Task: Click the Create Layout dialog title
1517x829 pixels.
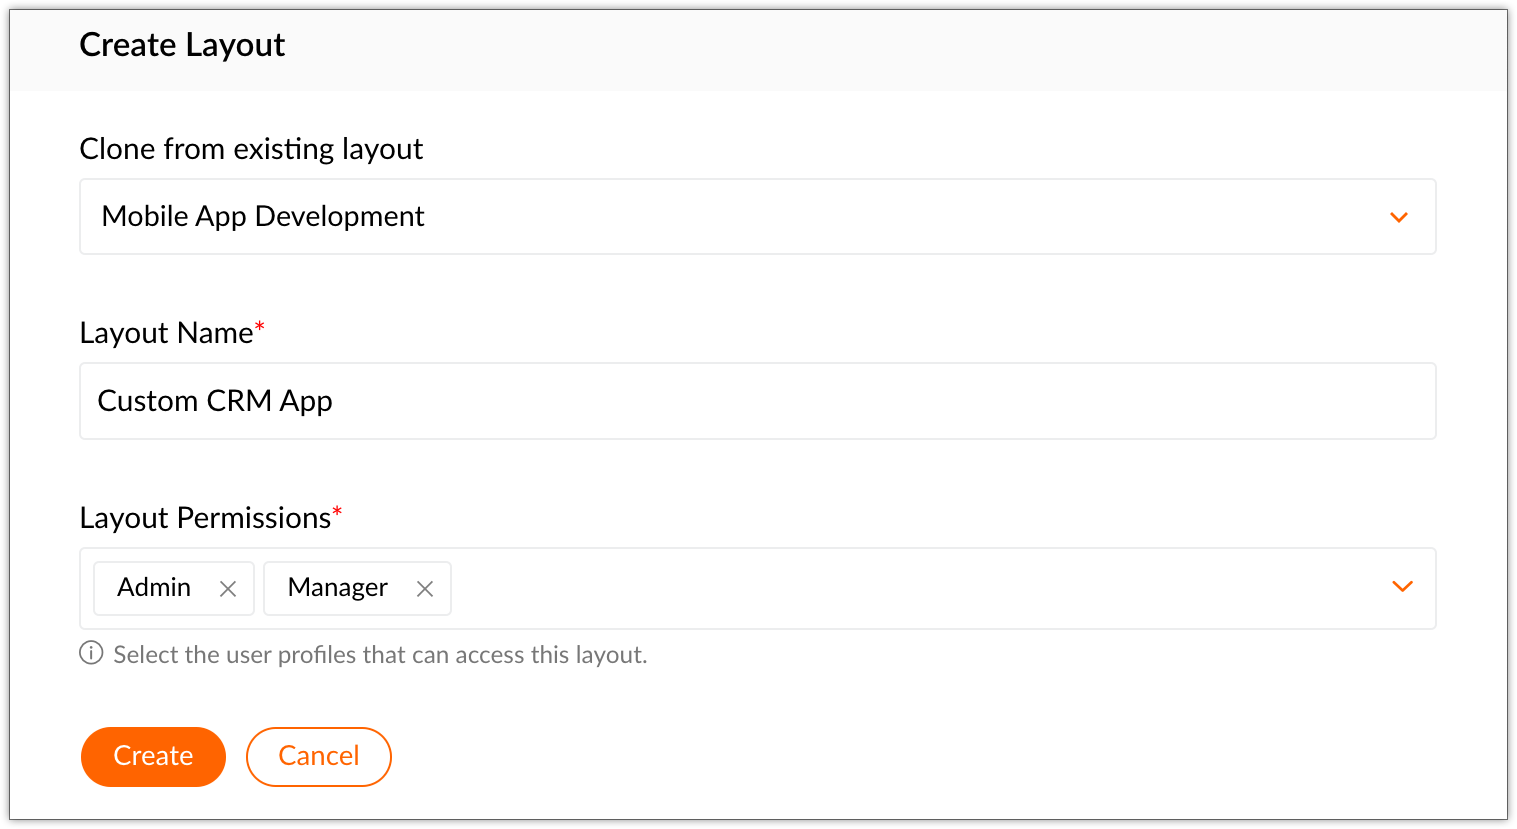Action: coord(182,45)
